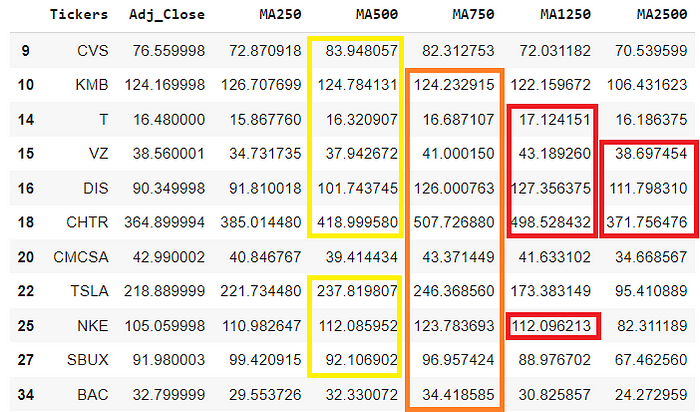Image resolution: width=700 pixels, height=412 pixels.
Task: Select MA2500 value 16.186375
Action: [651, 119]
